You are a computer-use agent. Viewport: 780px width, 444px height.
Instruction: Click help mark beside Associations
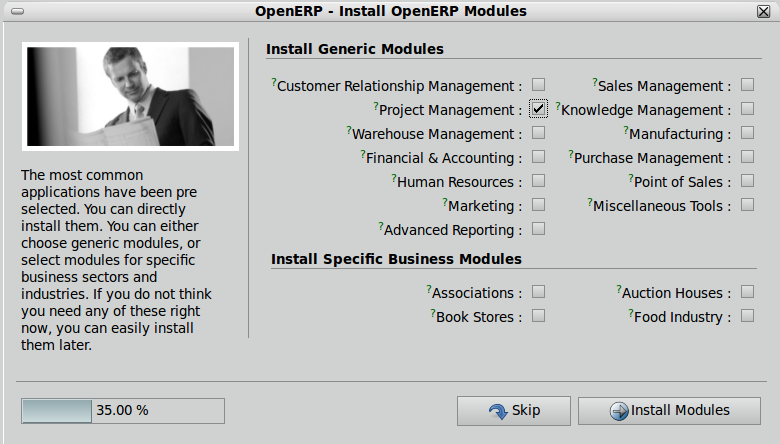[428, 289]
